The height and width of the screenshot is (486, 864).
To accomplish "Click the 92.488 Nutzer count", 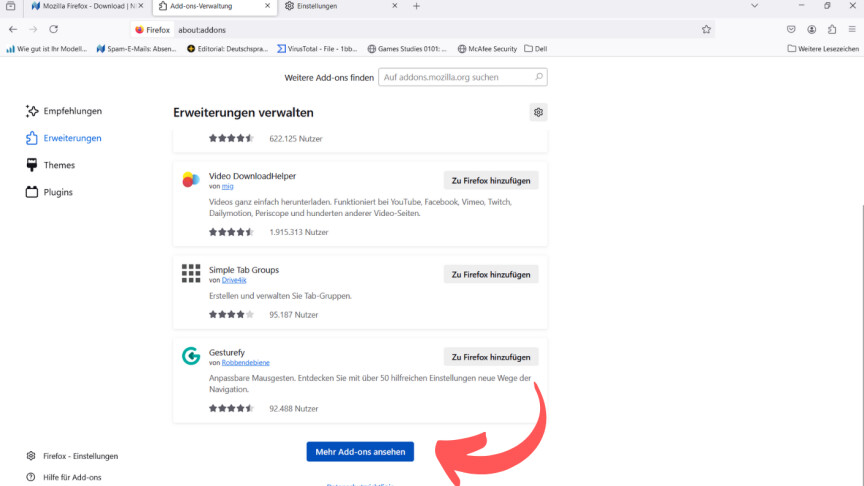I will coord(294,408).
